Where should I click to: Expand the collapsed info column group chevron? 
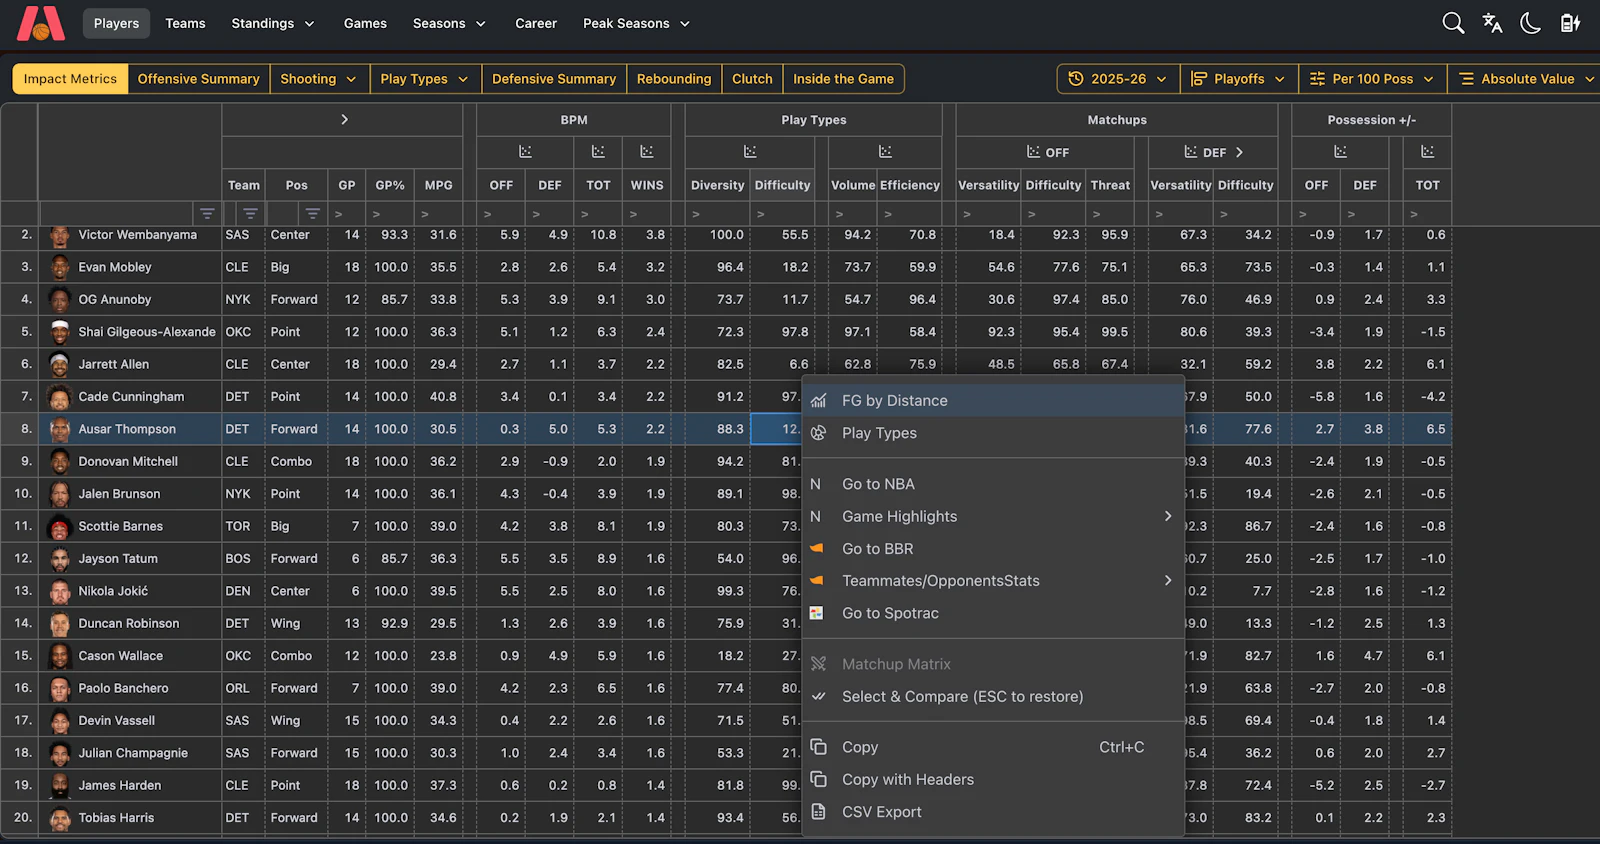(344, 120)
